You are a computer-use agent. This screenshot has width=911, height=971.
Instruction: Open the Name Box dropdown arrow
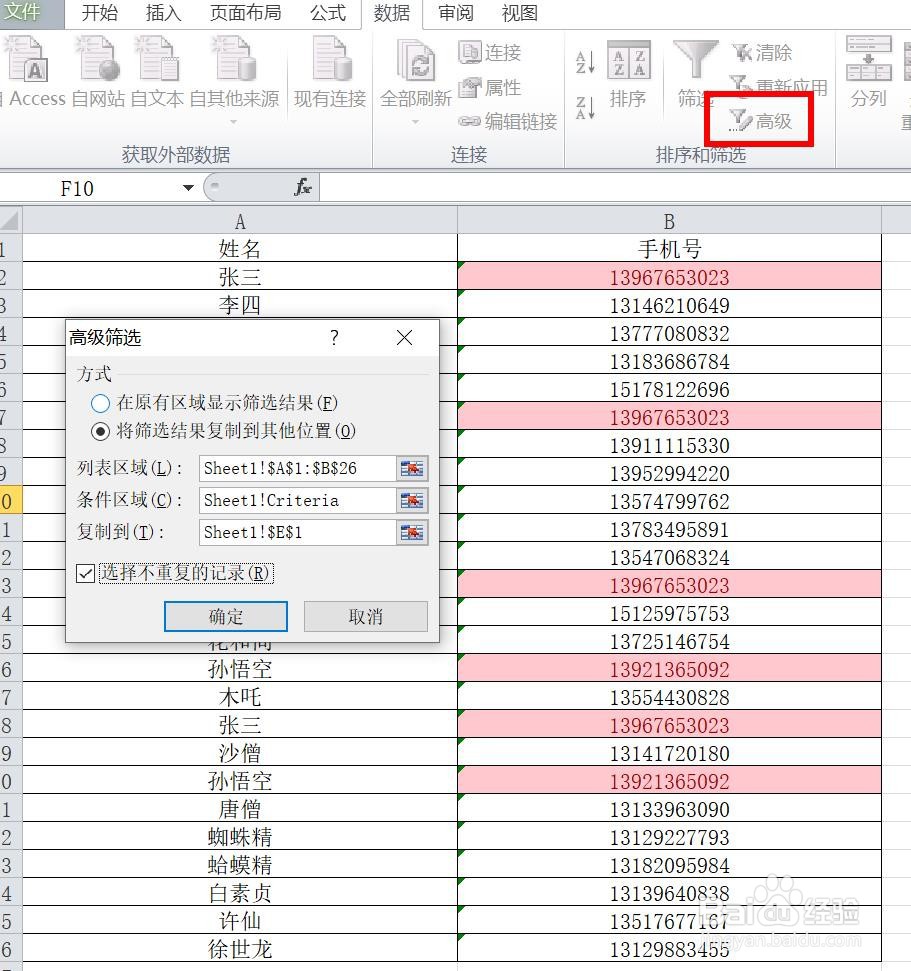189,187
